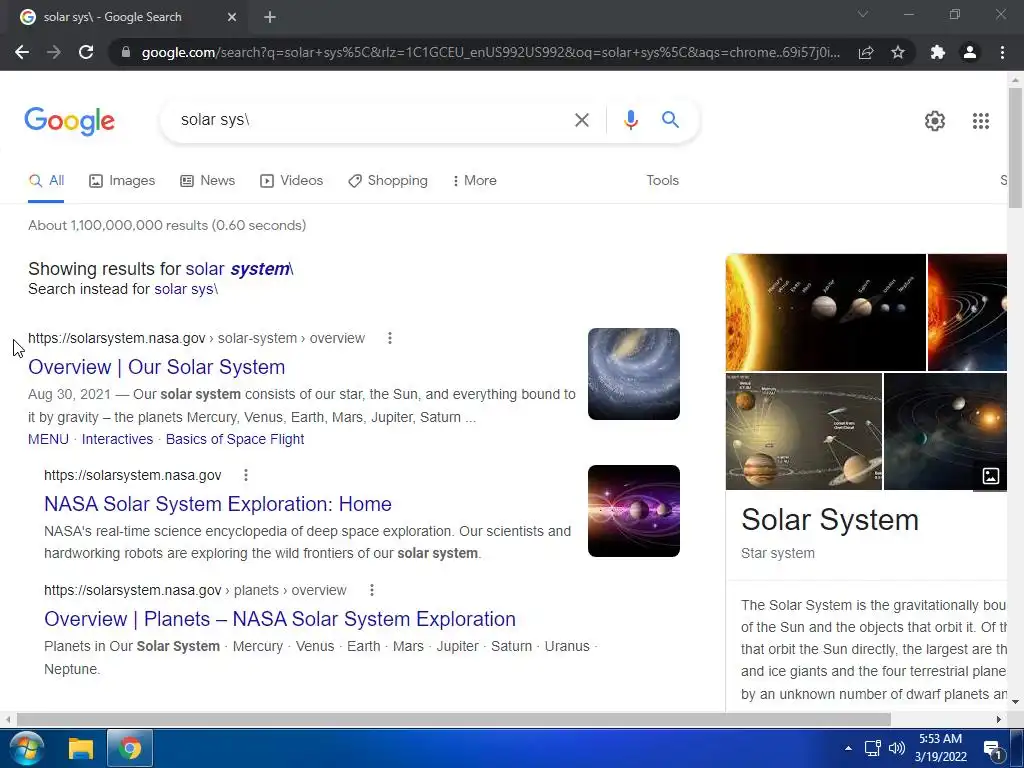
Task: Expand the More search categories
Action: pyautogui.click(x=474, y=181)
